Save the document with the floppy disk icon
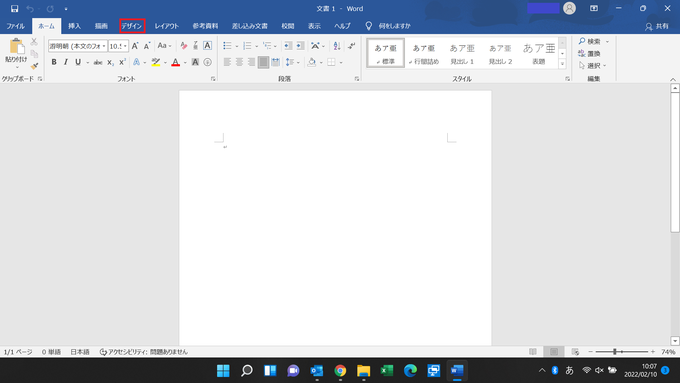The width and height of the screenshot is (680, 383). [x=14, y=9]
